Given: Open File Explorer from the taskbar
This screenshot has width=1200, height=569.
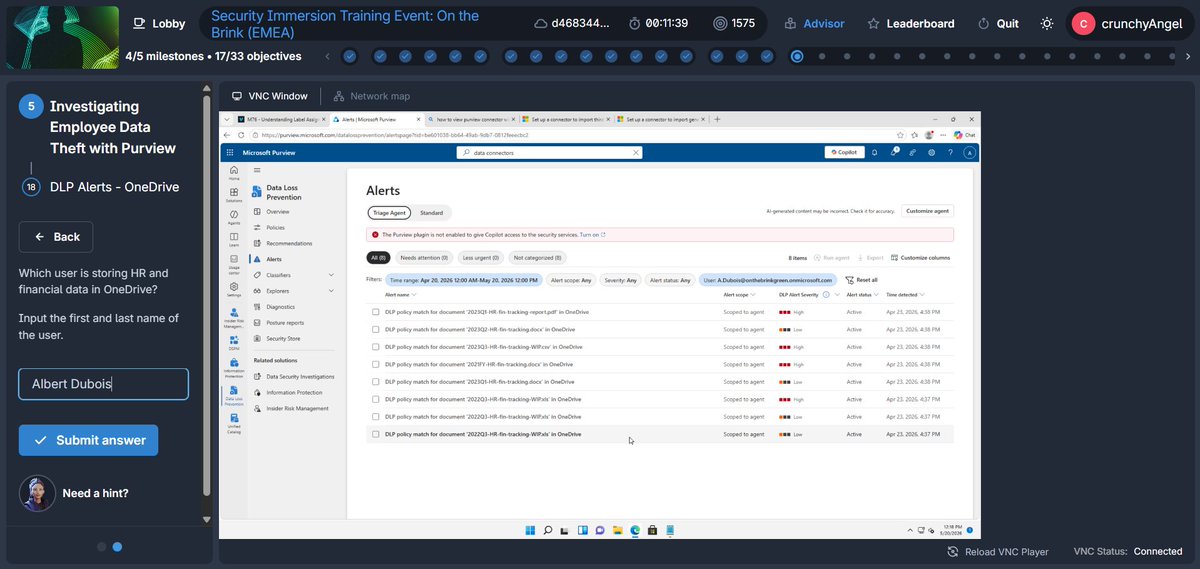Looking at the screenshot, I should pos(617,529).
